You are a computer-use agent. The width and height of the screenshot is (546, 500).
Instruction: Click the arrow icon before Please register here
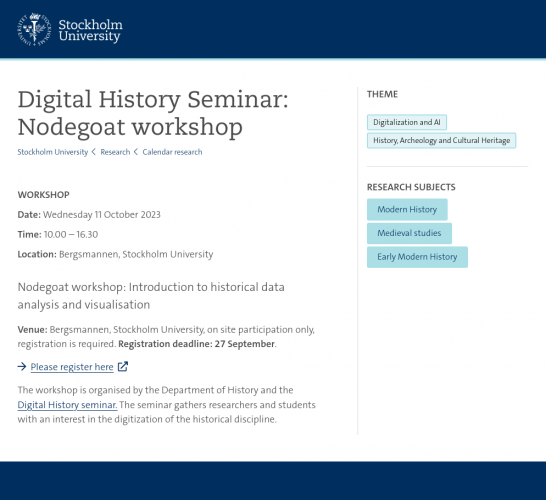(x=22, y=367)
